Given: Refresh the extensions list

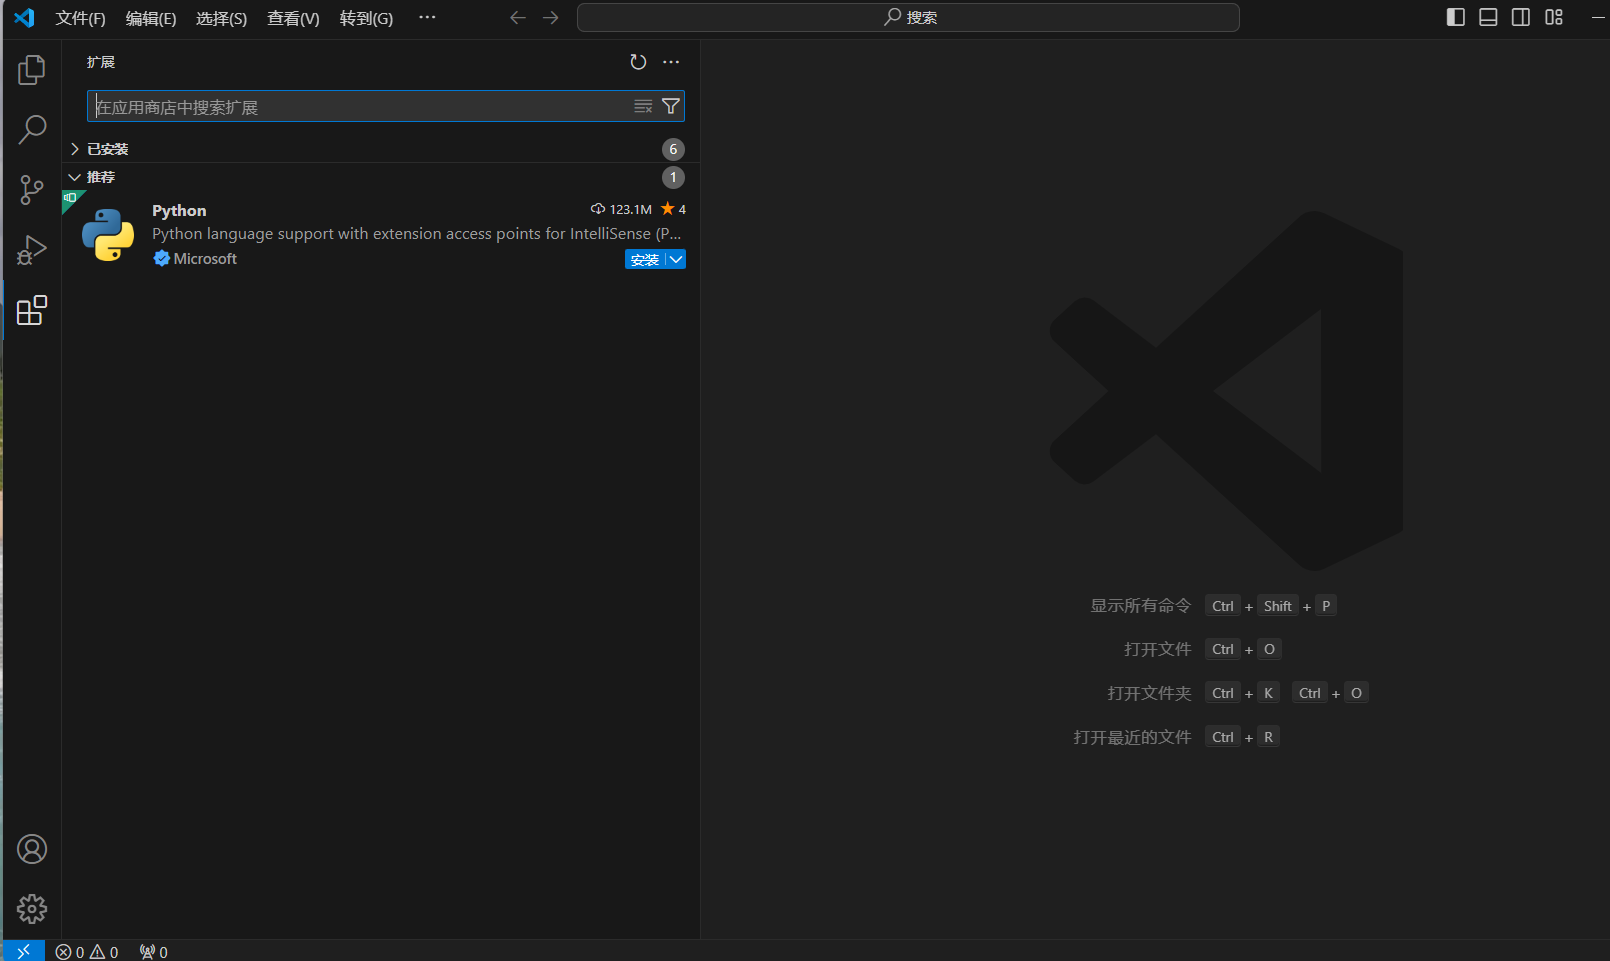Looking at the screenshot, I should (638, 62).
